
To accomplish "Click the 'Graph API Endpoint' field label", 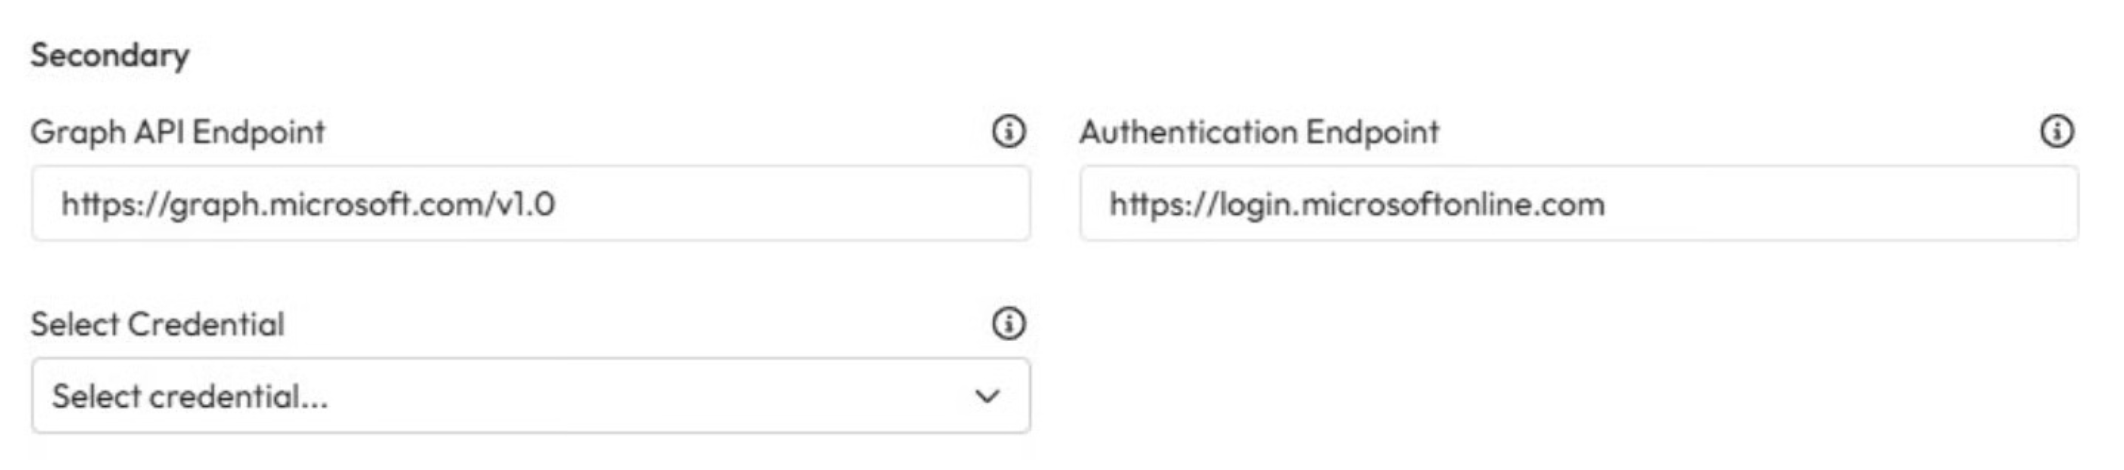I will [x=178, y=131].
